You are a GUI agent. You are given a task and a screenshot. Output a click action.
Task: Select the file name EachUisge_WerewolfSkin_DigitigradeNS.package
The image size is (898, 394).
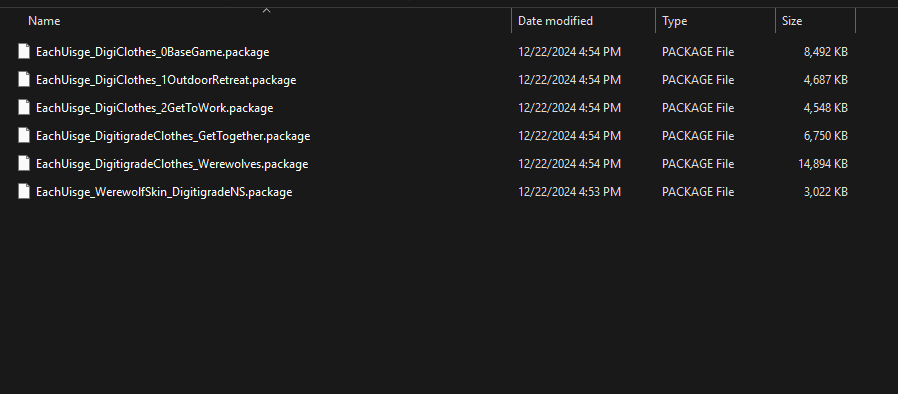[x=164, y=192]
